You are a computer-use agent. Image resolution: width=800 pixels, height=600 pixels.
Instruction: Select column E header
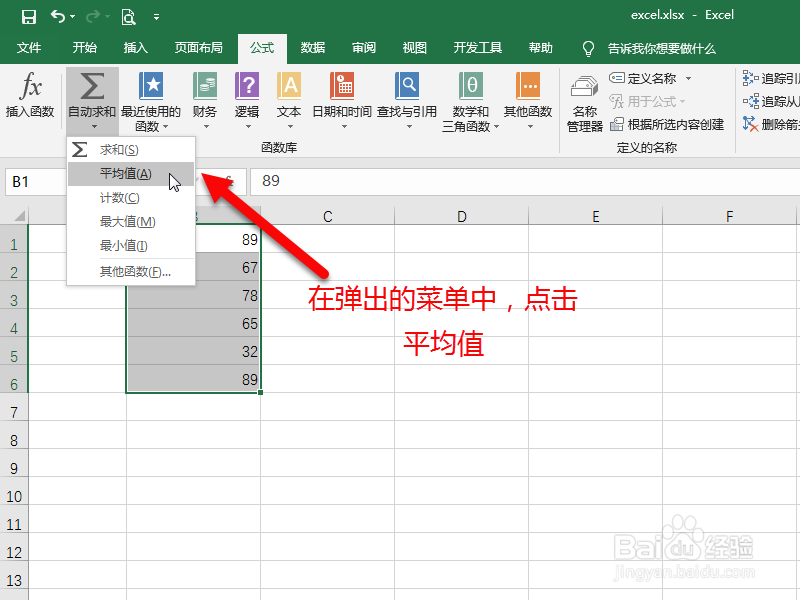click(595, 216)
